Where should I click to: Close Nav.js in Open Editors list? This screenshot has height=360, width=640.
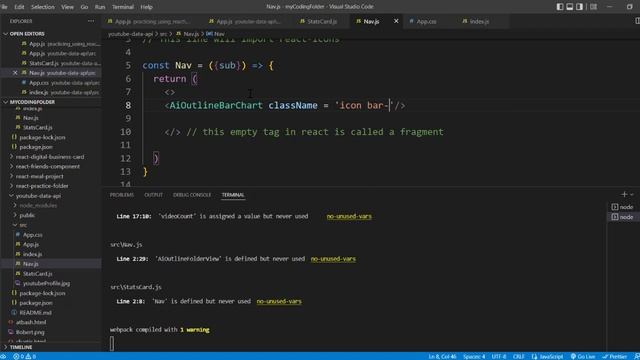(x=15, y=73)
